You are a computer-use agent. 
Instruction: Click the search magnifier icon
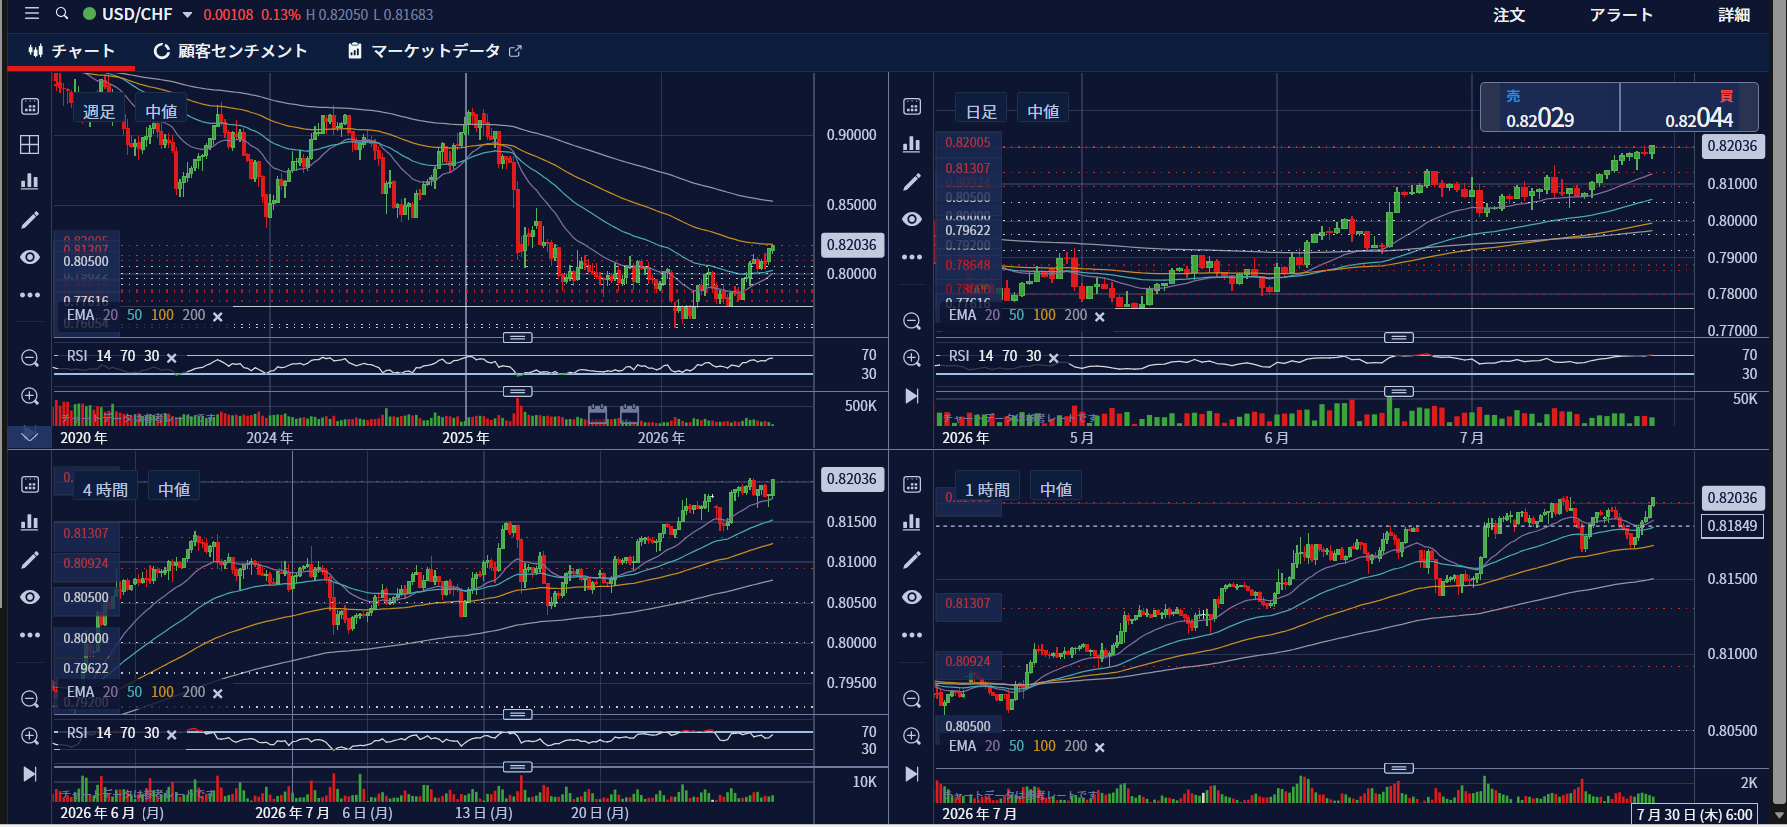pyautogui.click(x=62, y=14)
